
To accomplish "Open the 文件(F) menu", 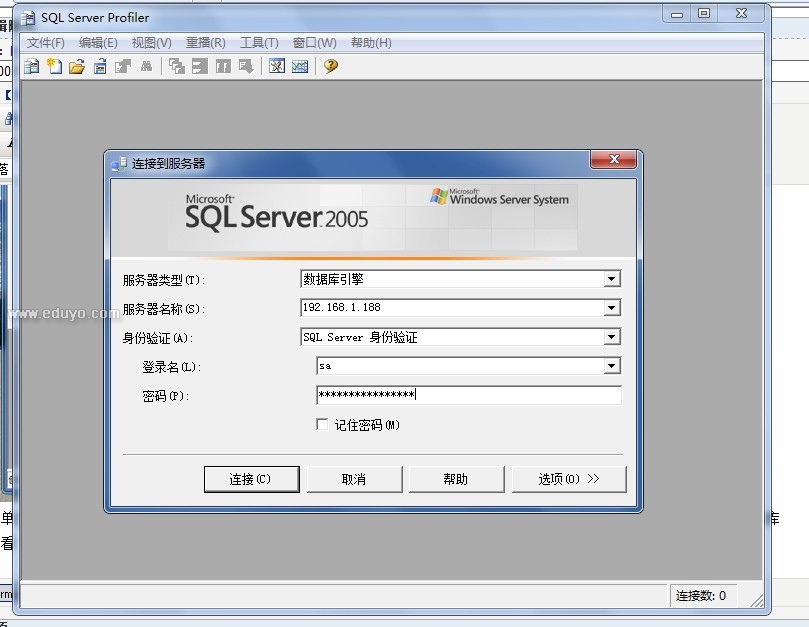I will click(45, 43).
